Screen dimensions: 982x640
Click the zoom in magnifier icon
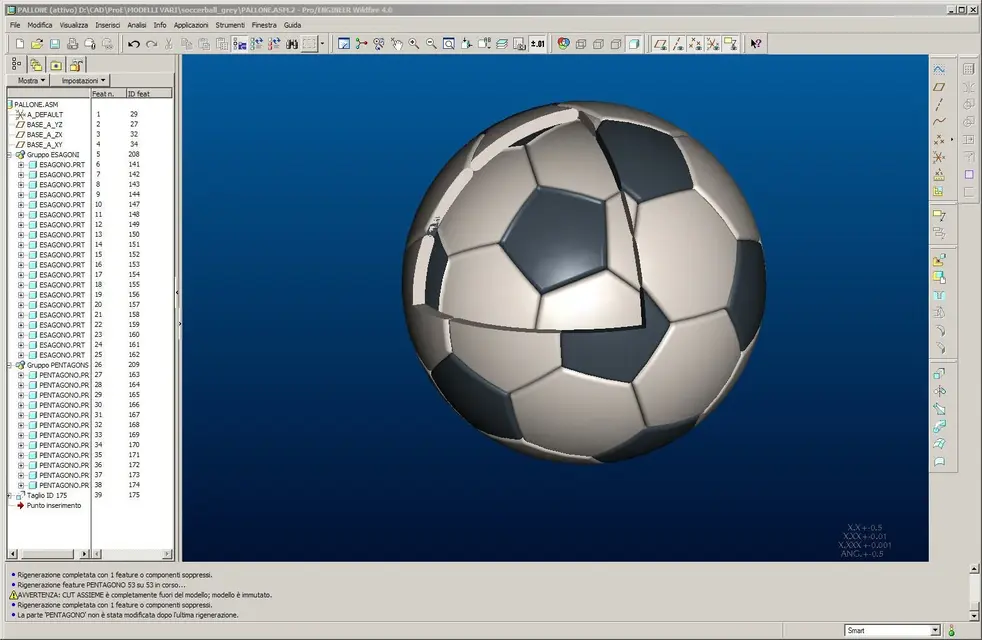point(414,44)
